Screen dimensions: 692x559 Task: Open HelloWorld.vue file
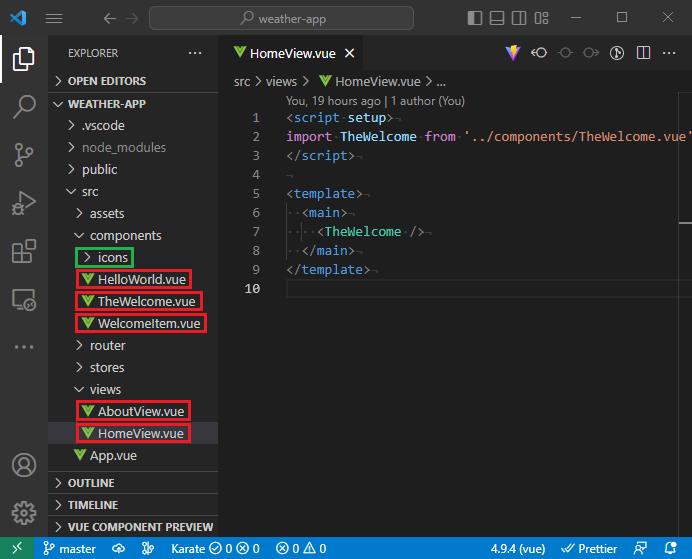click(133, 280)
